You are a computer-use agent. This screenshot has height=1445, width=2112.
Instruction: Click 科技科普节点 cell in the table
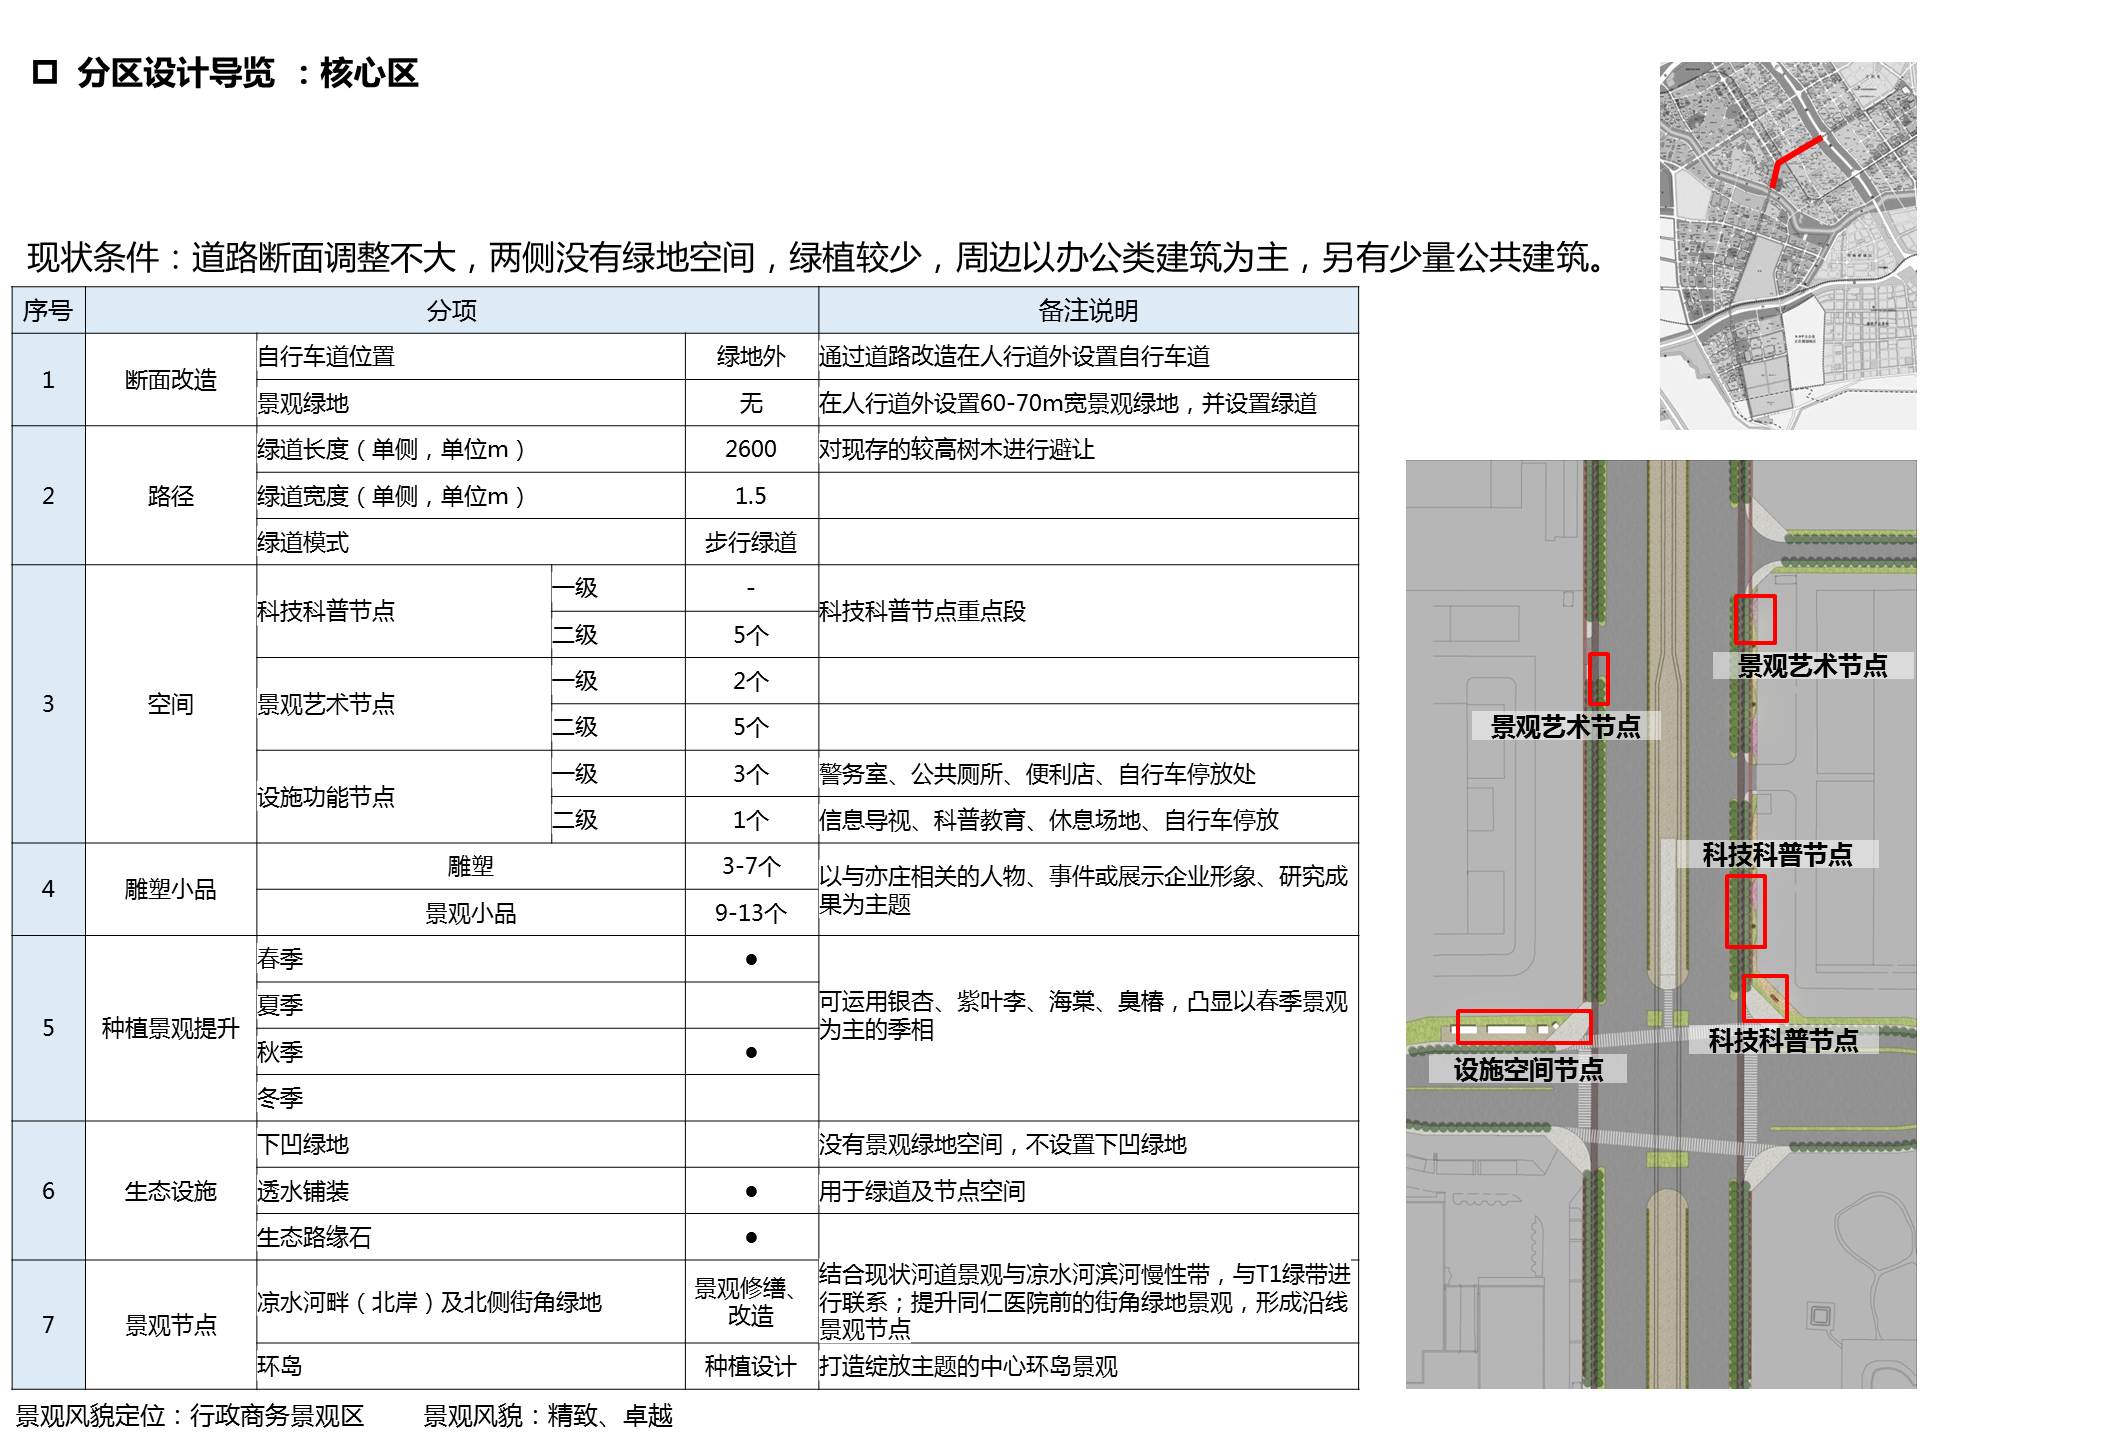coord(404,611)
